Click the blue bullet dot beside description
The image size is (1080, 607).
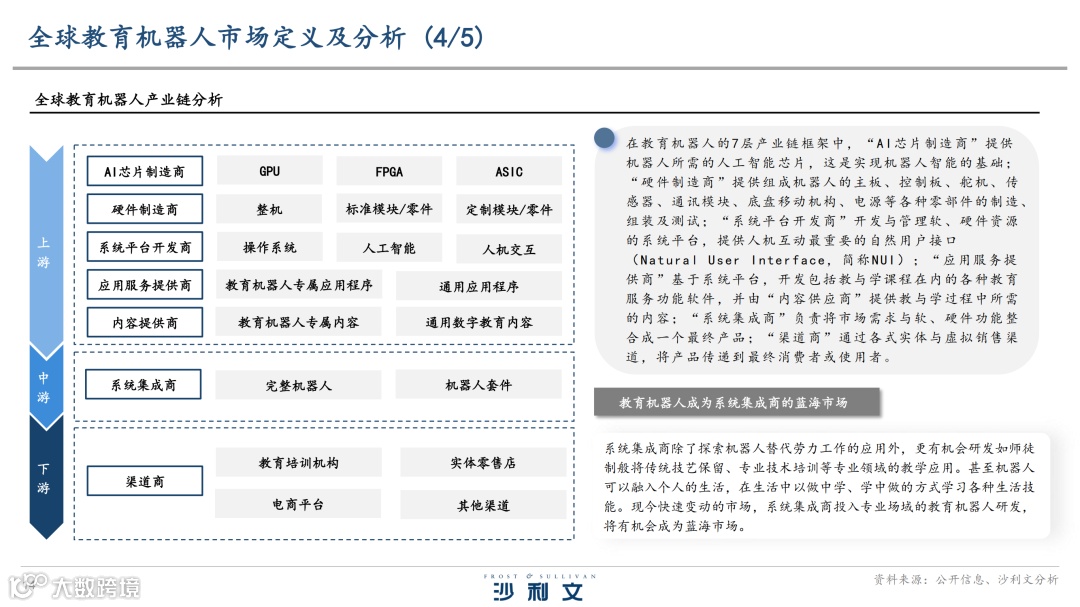click(604, 138)
